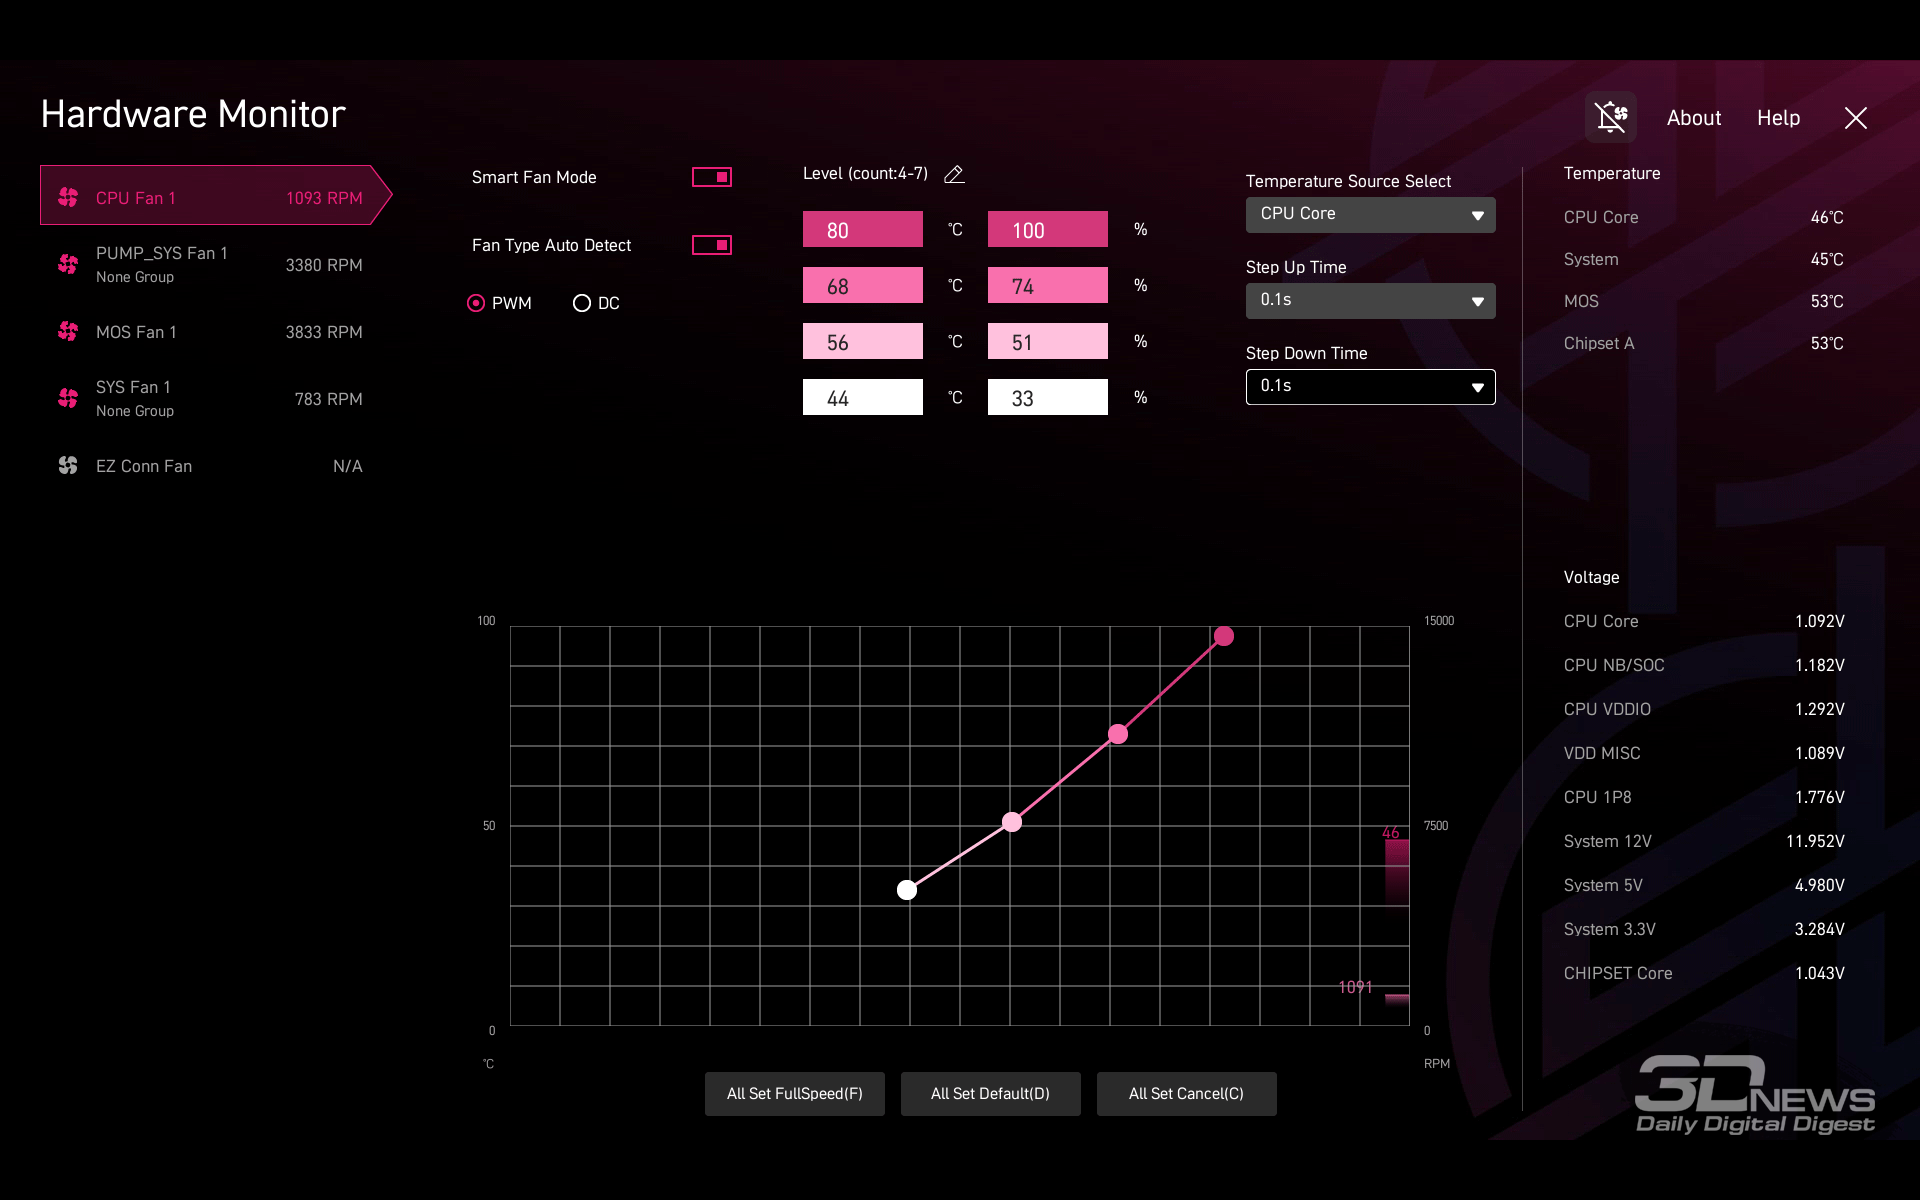Click the pencil icon to edit Level count
The image size is (1920, 1200).
click(x=954, y=174)
